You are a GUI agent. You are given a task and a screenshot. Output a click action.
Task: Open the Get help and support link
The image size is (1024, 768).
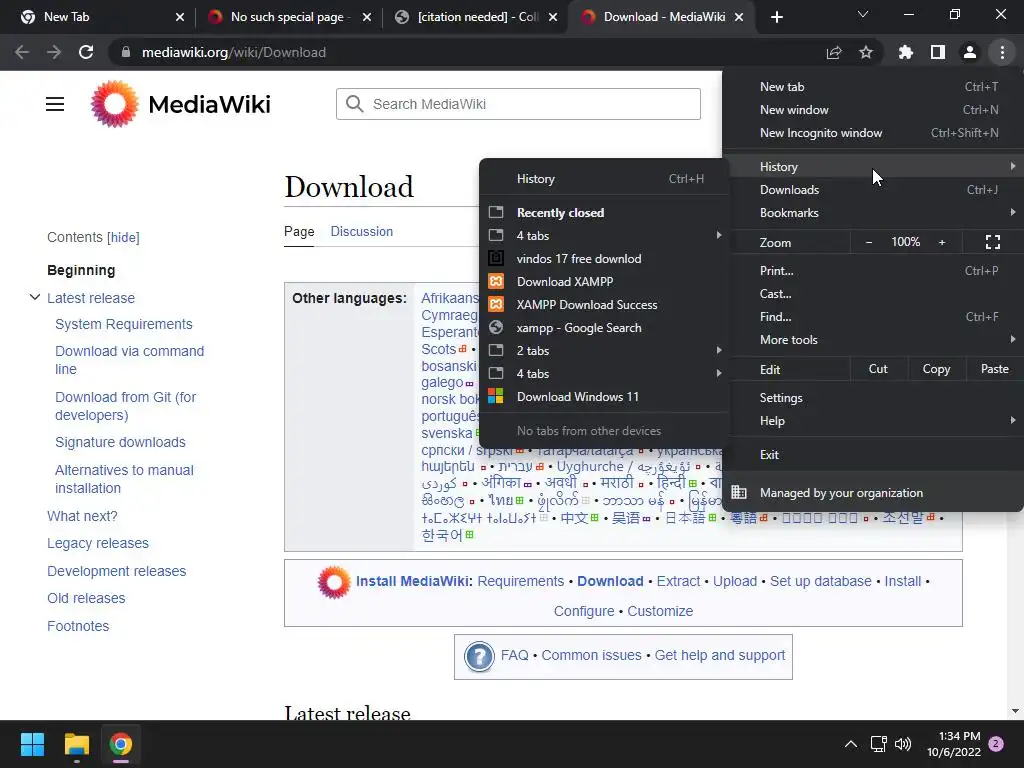pos(720,655)
